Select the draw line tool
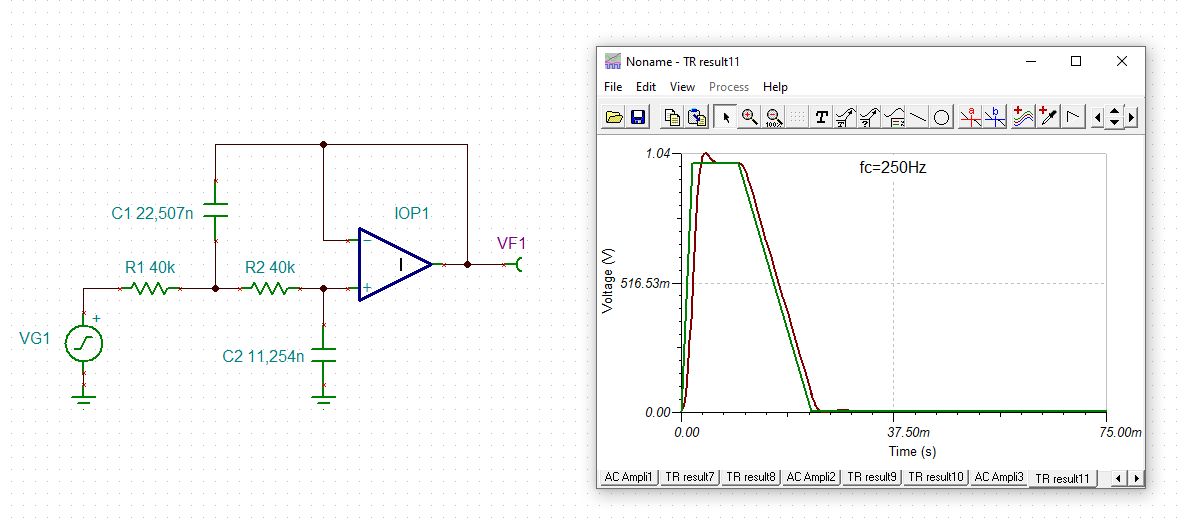Image resolution: width=1188 pixels, height=527 pixels. (918, 117)
